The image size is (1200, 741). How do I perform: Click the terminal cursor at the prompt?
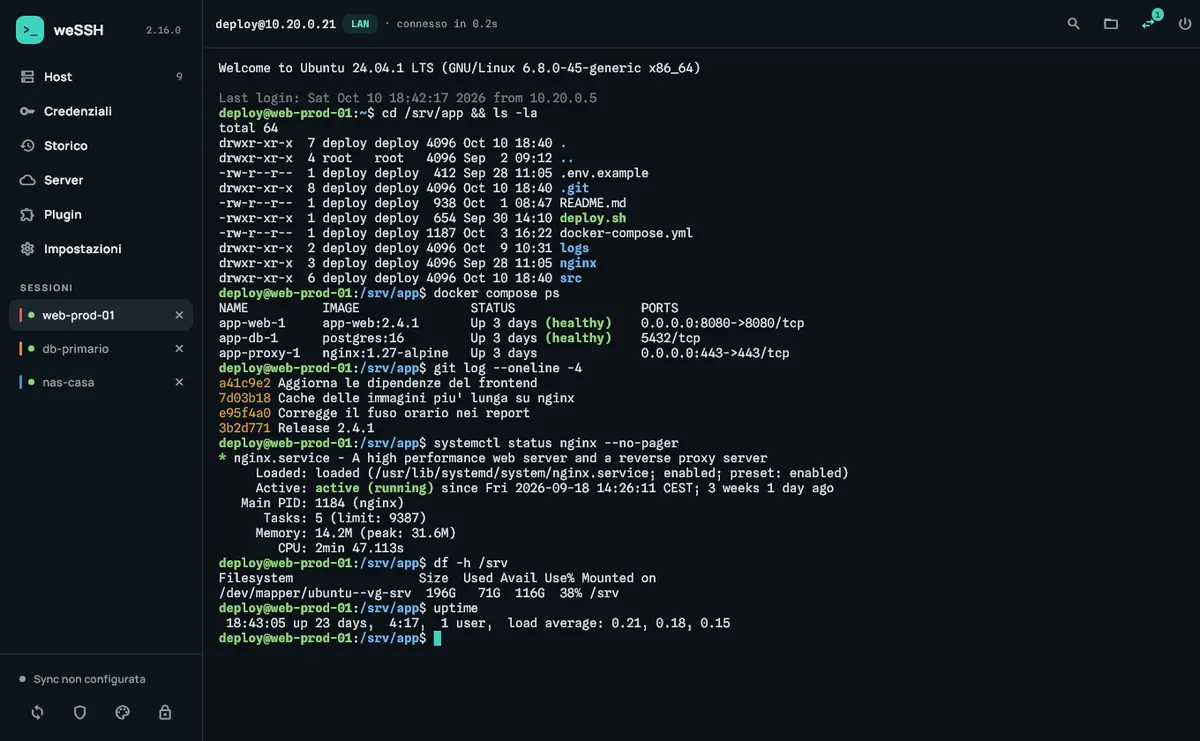437,638
